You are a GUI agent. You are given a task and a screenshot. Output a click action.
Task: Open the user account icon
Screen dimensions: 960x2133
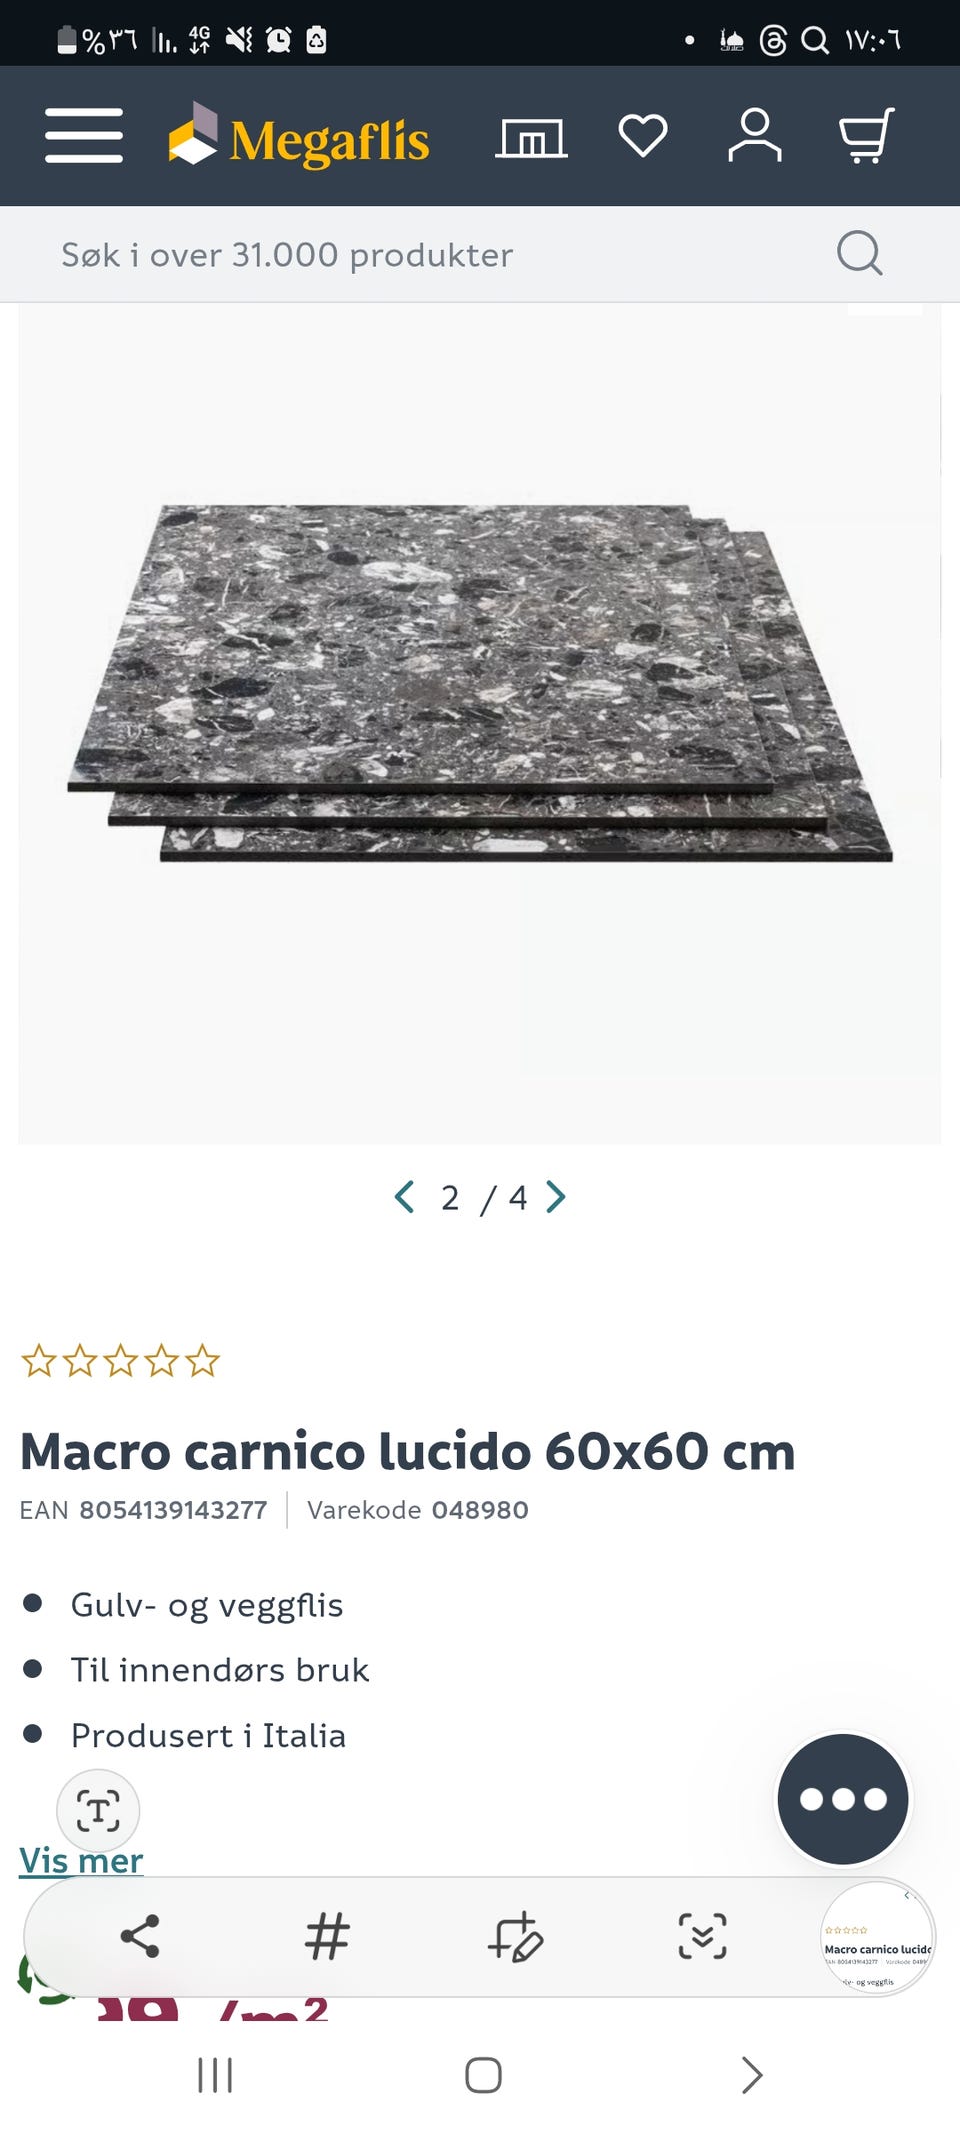755,135
